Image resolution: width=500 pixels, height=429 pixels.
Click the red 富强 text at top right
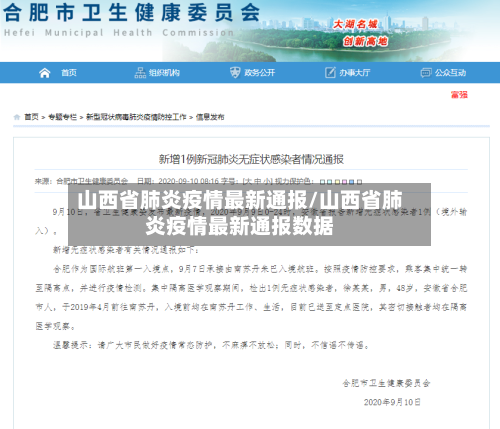[x=459, y=95]
